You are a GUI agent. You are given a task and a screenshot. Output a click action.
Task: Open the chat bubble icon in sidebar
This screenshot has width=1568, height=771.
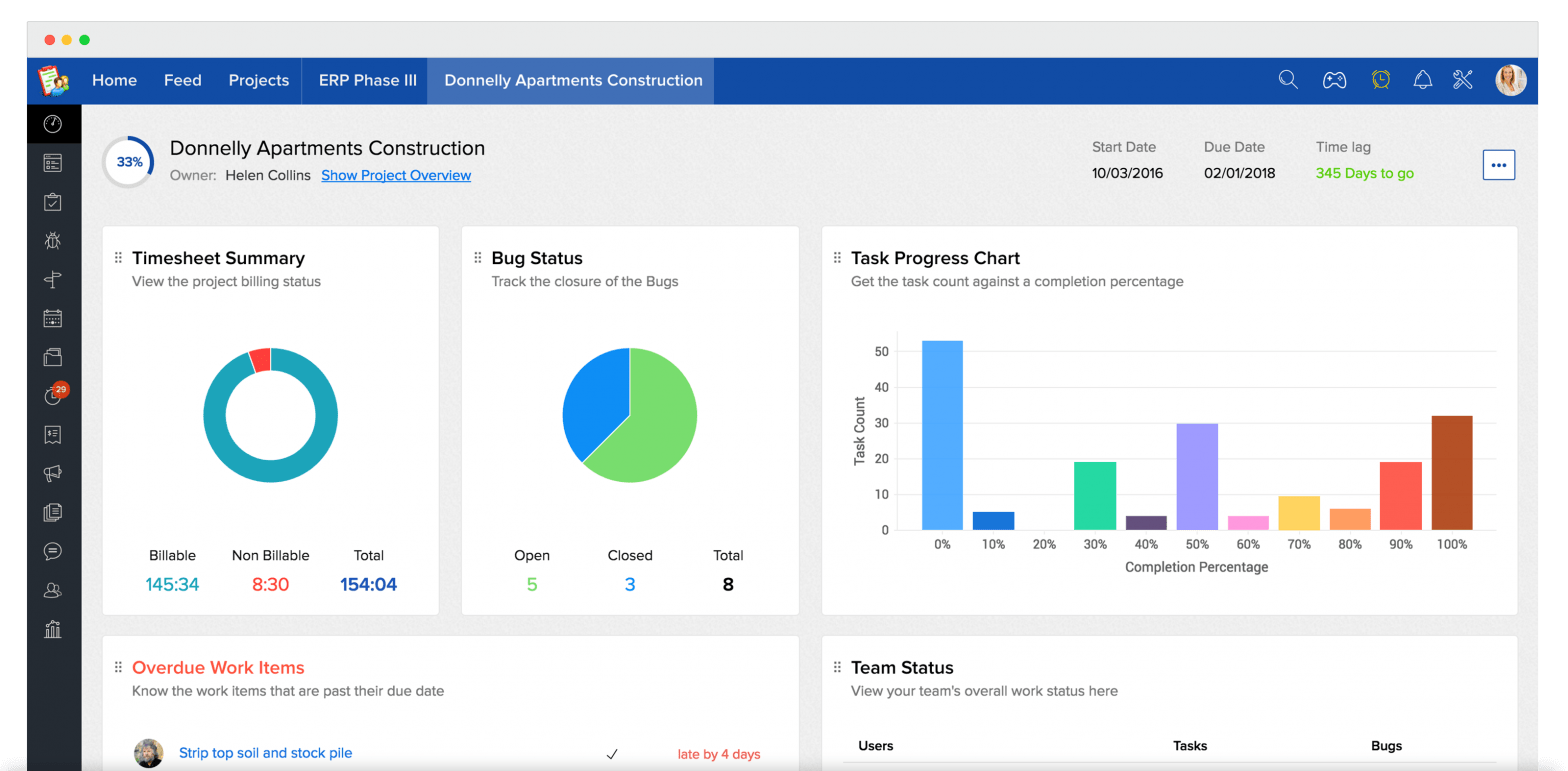(x=53, y=551)
